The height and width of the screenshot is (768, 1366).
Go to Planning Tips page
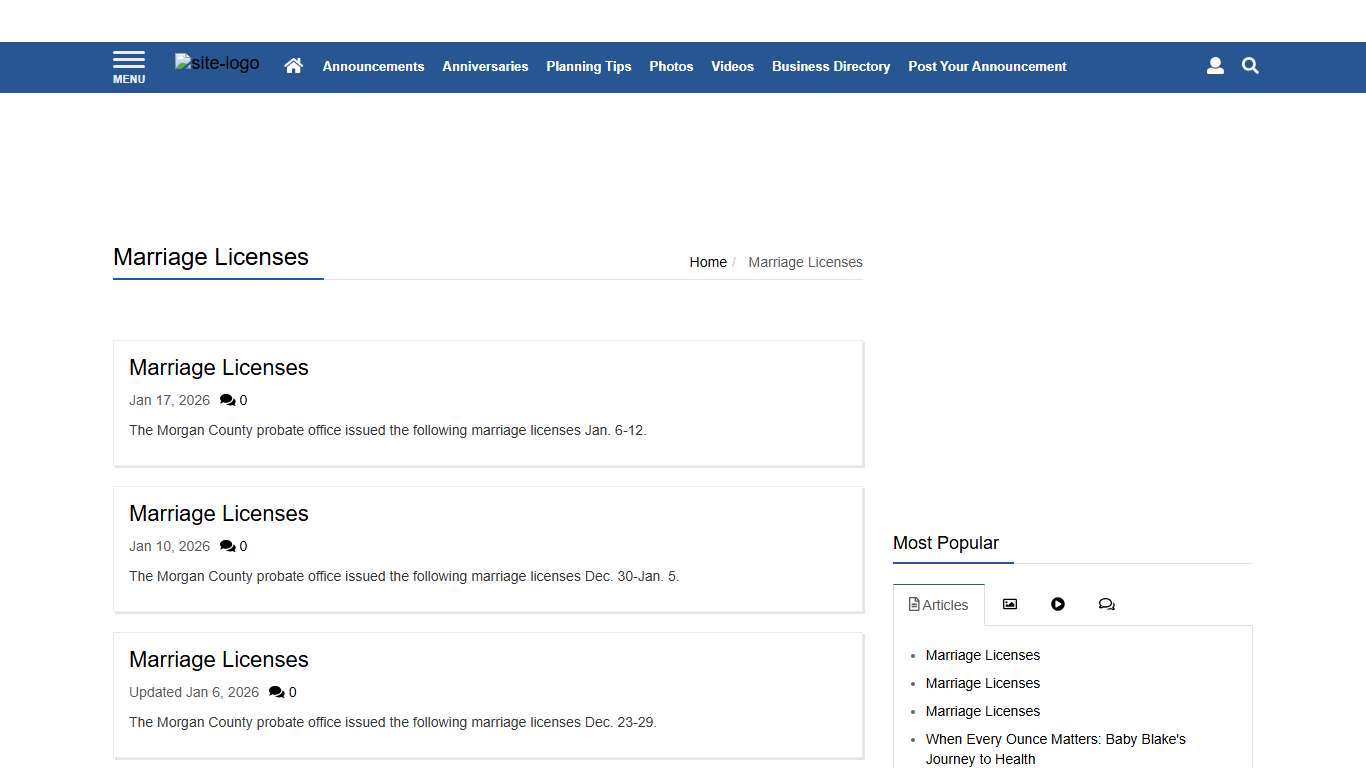(x=588, y=66)
